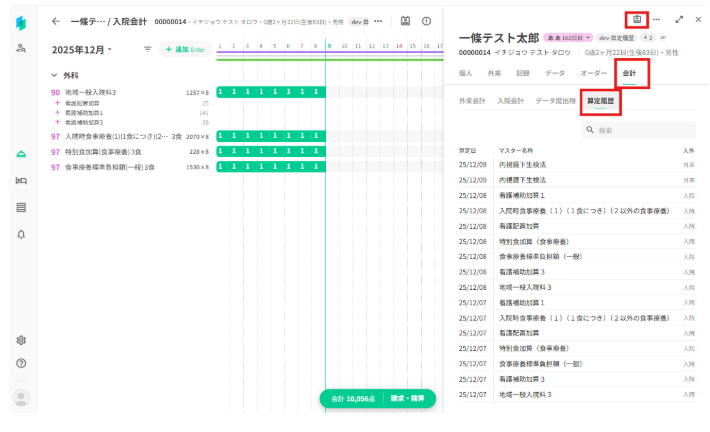Click the 請求・精算 button
710x432 pixels.
pyautogui.click(x=407, y=398)
